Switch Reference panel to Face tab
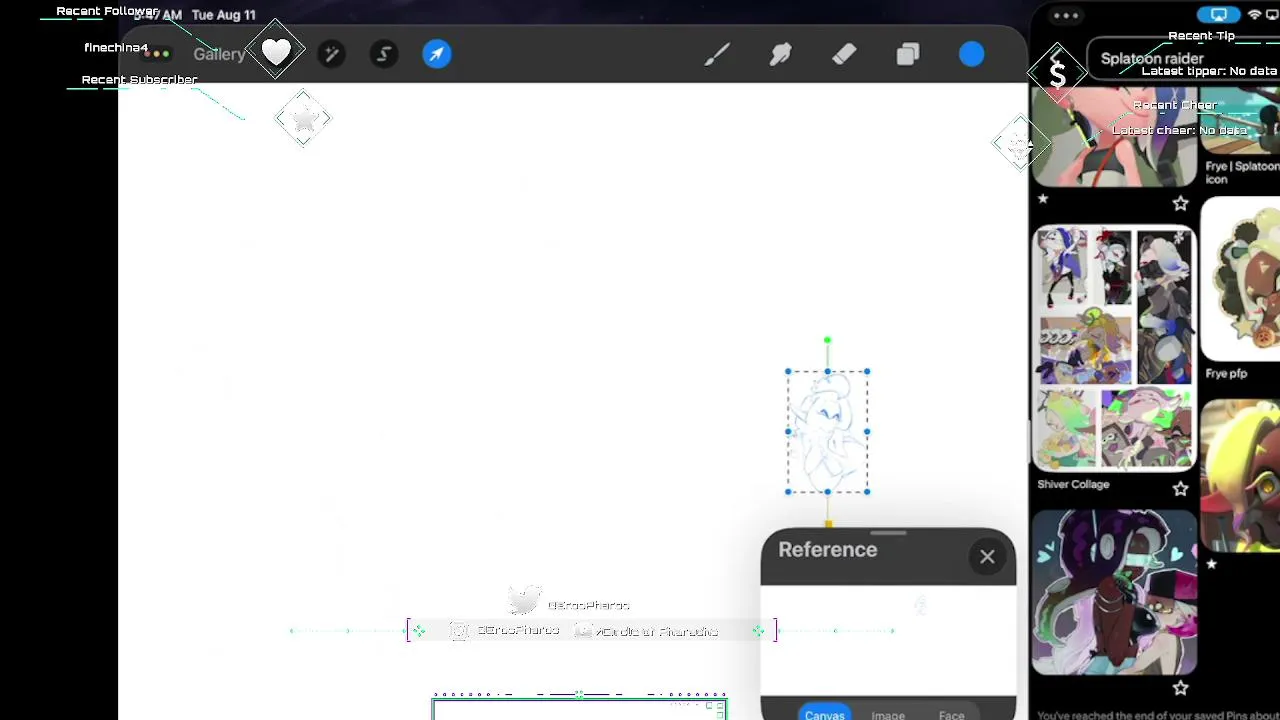The width and height of the screenshot is (1280, 720). pos(951,714)
